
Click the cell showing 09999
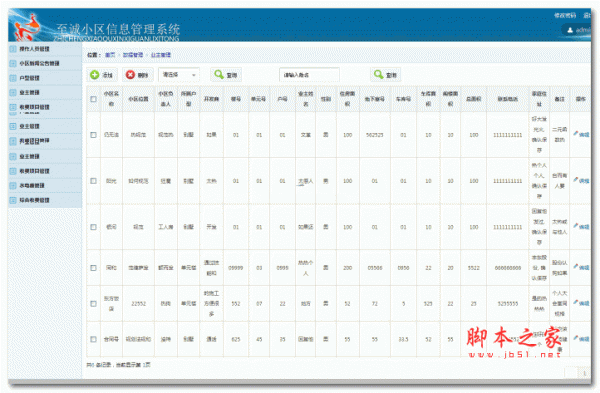236,268
